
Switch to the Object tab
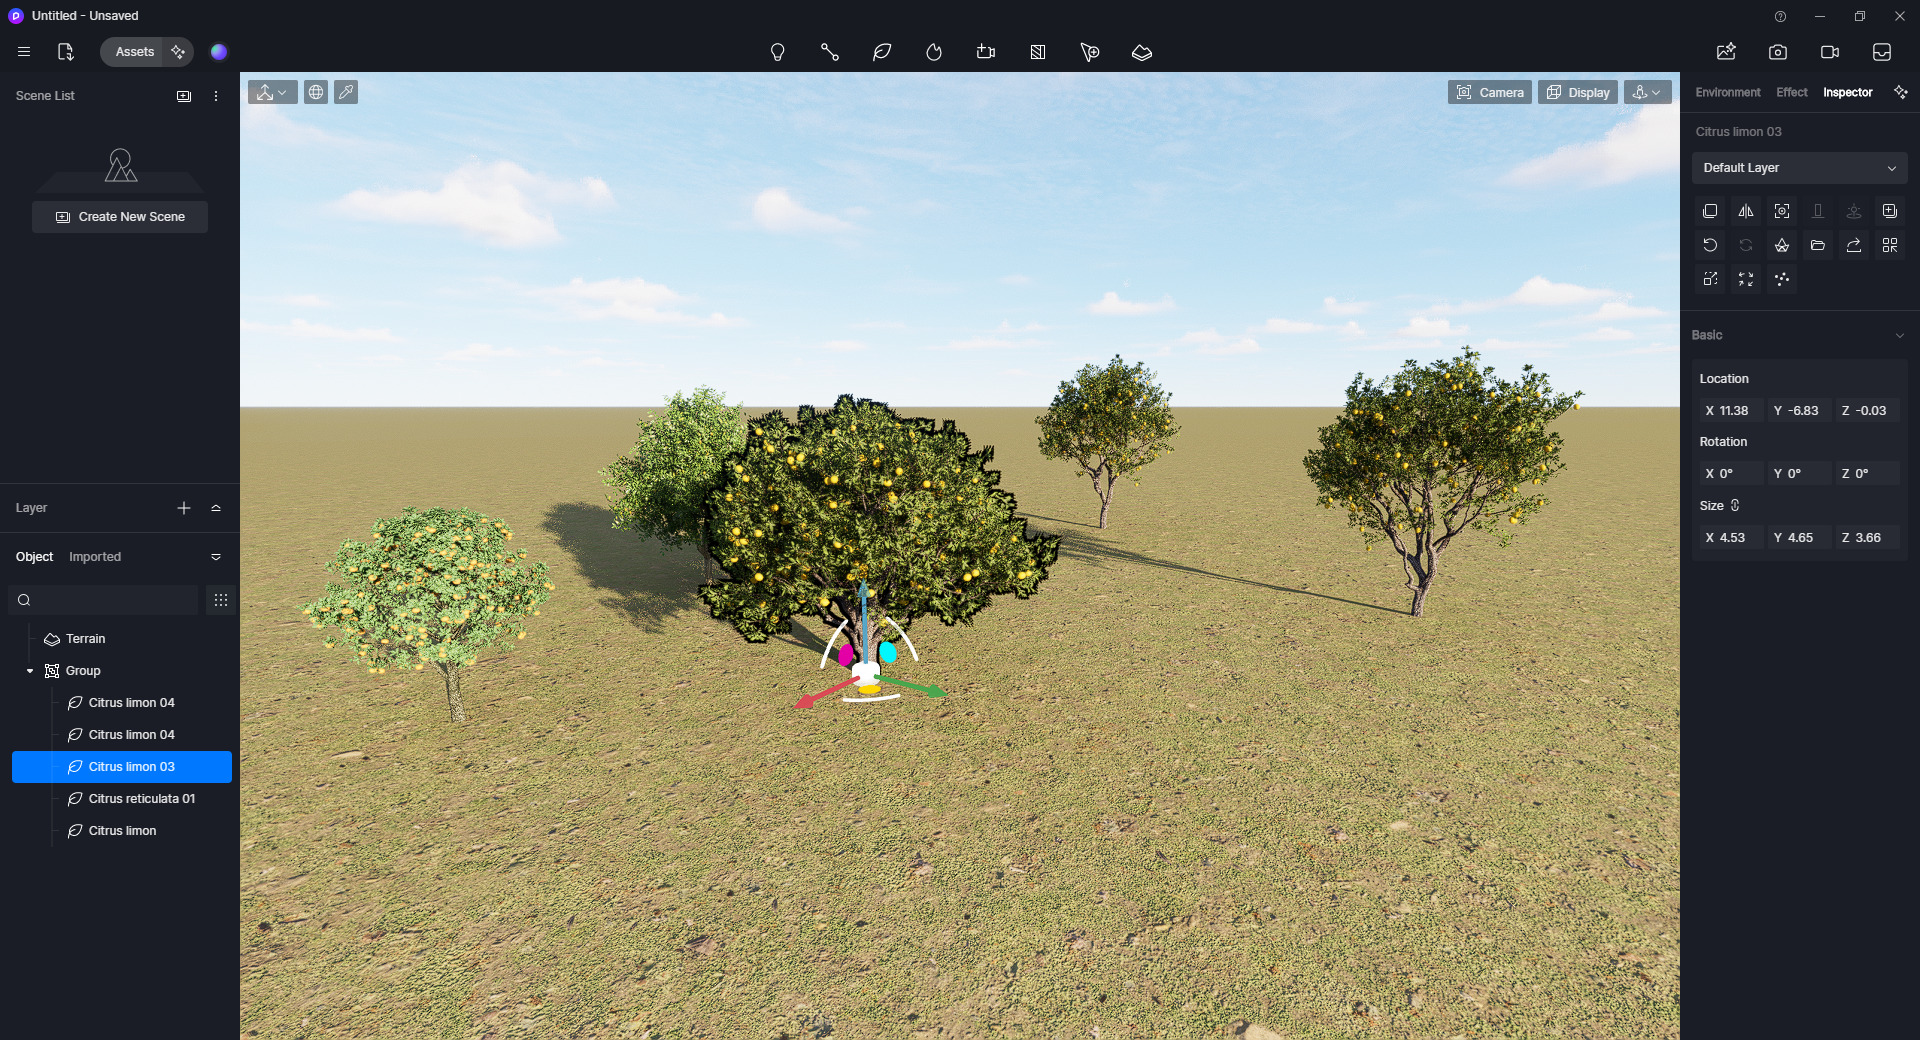[34, 557]
